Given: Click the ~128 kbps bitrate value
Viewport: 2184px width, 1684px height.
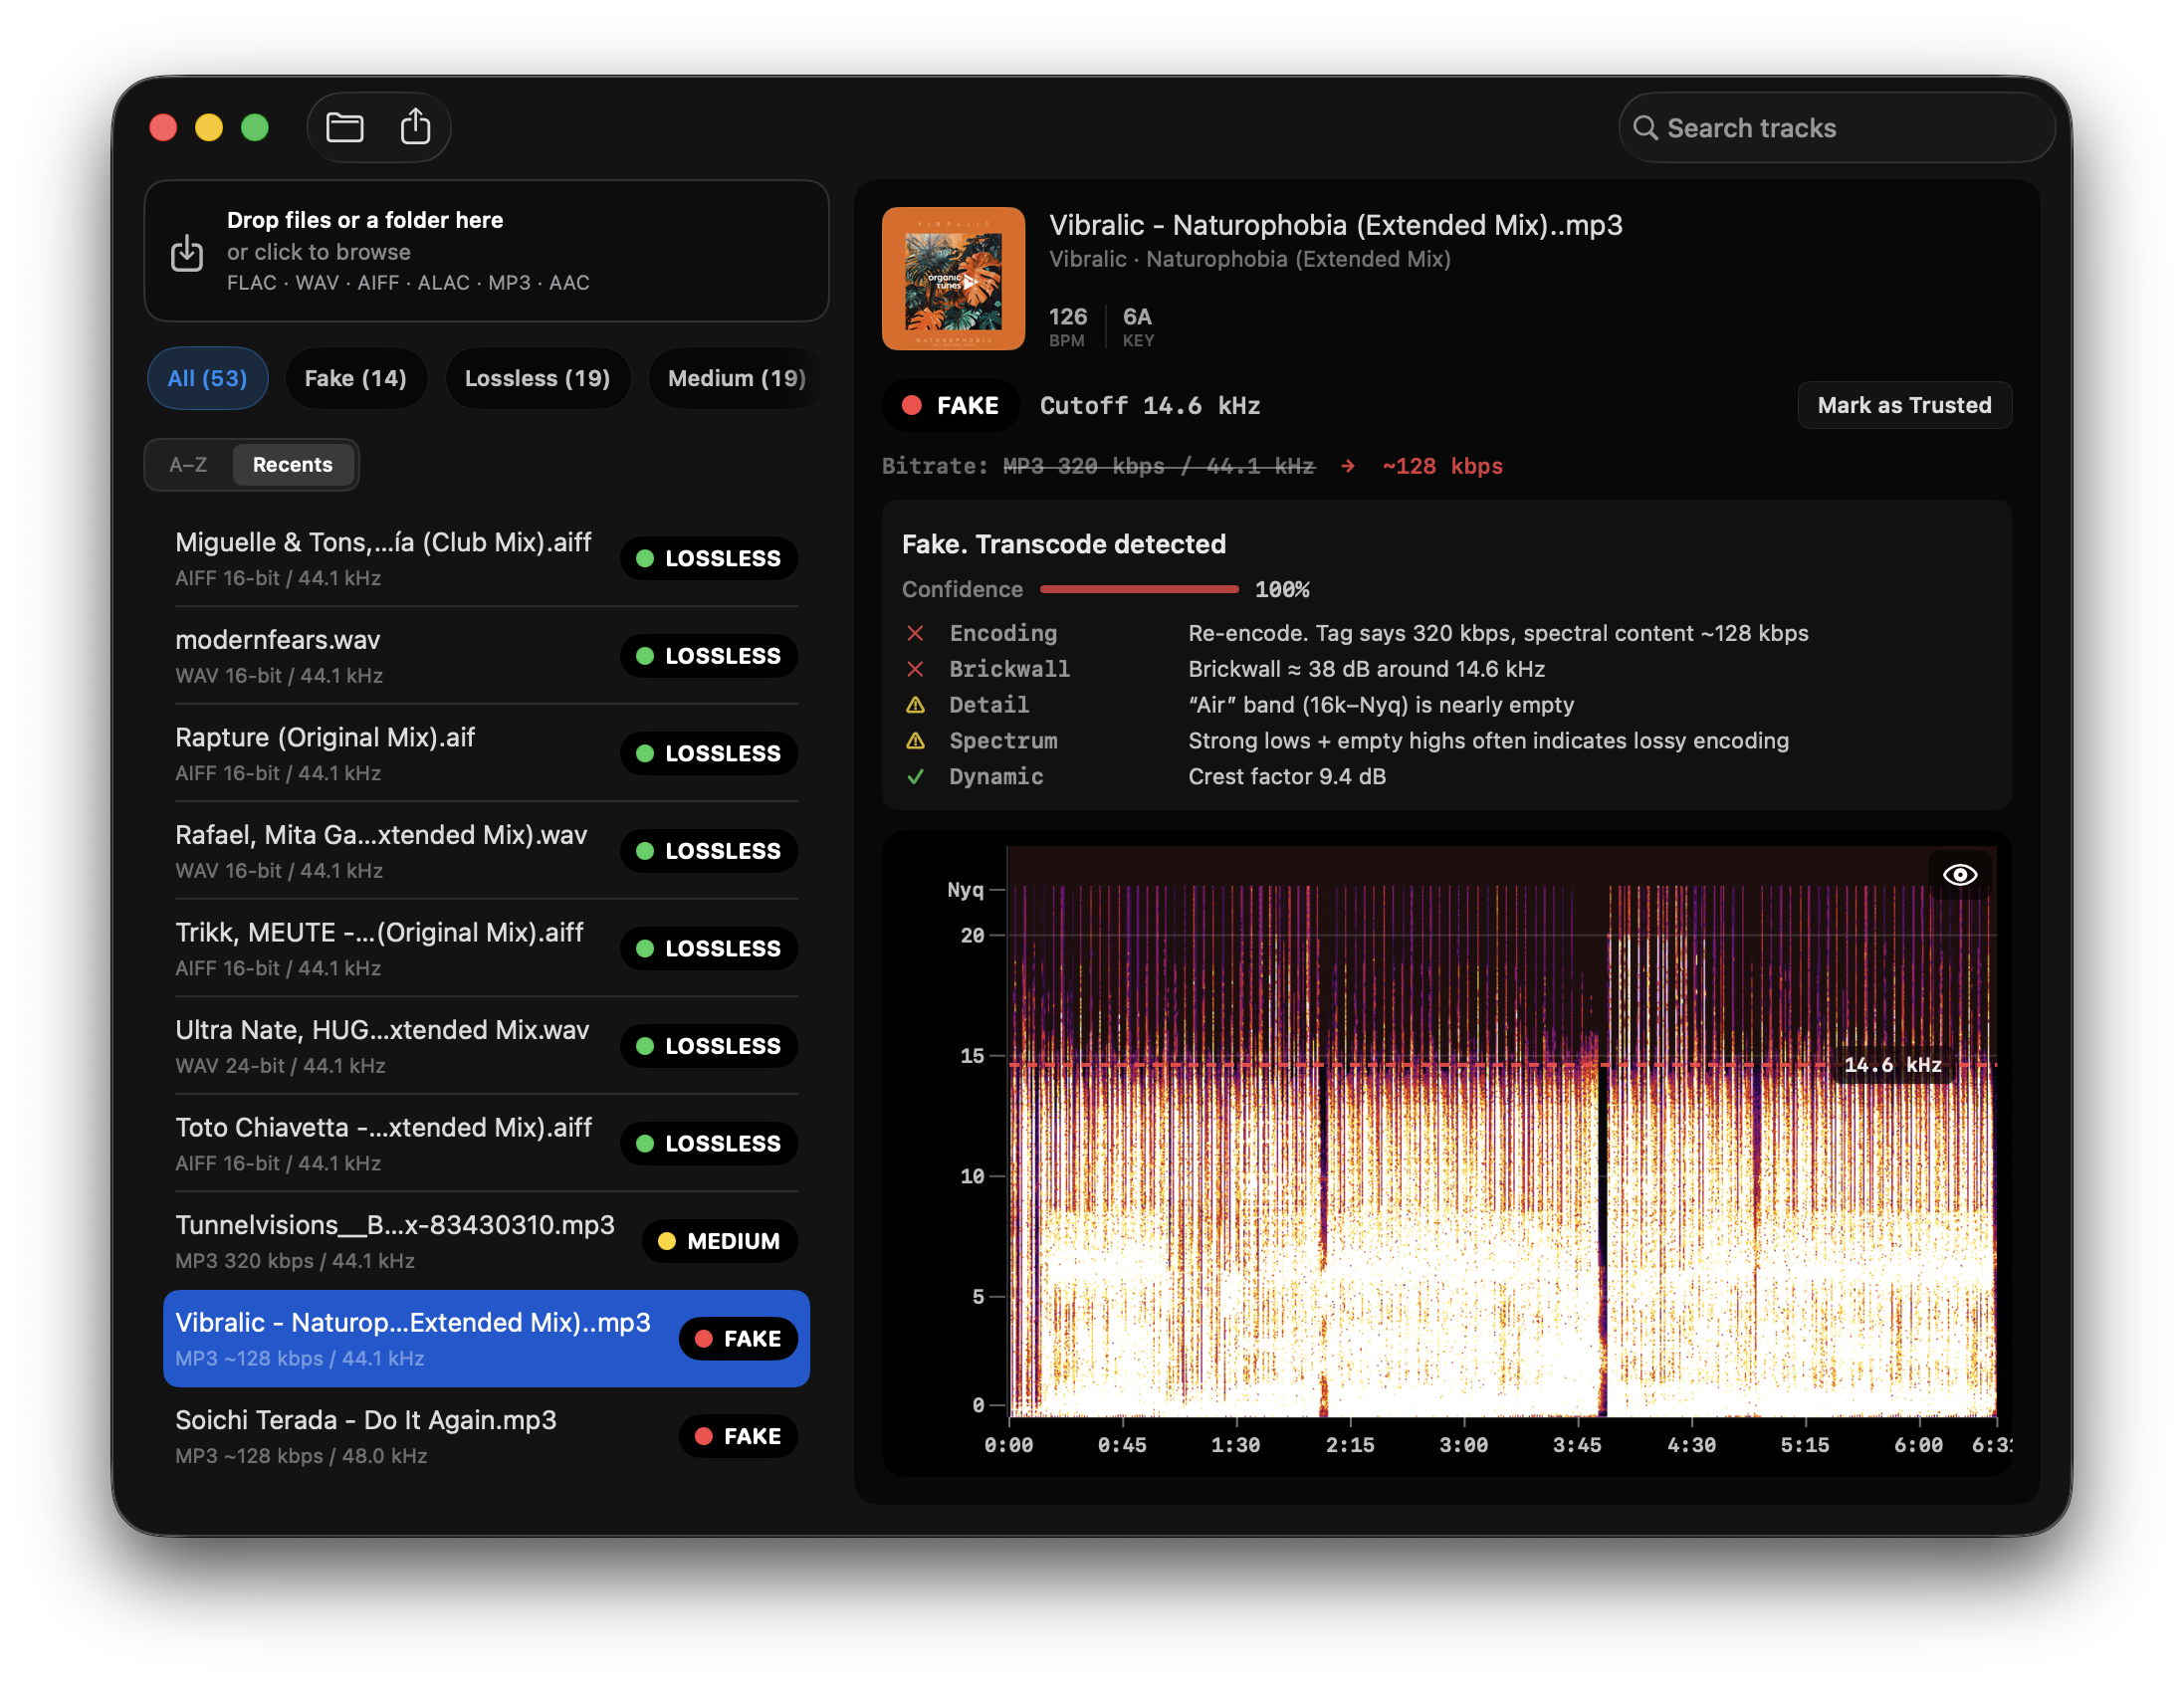Looking at the screenshot, I should coord(1442,466).
